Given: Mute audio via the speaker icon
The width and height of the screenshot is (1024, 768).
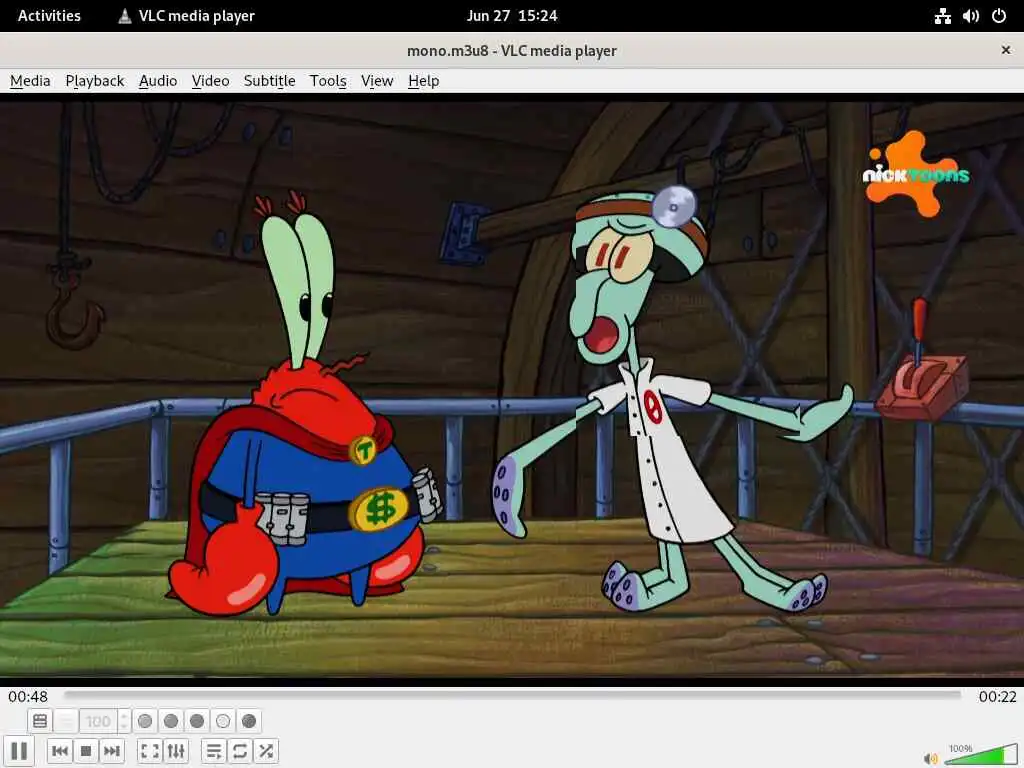Looking at the screenshot, I should 931,758.
